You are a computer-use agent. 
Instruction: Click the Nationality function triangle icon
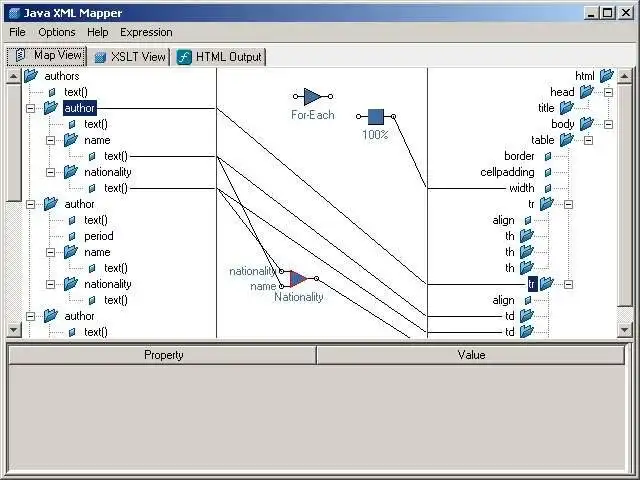298,279
